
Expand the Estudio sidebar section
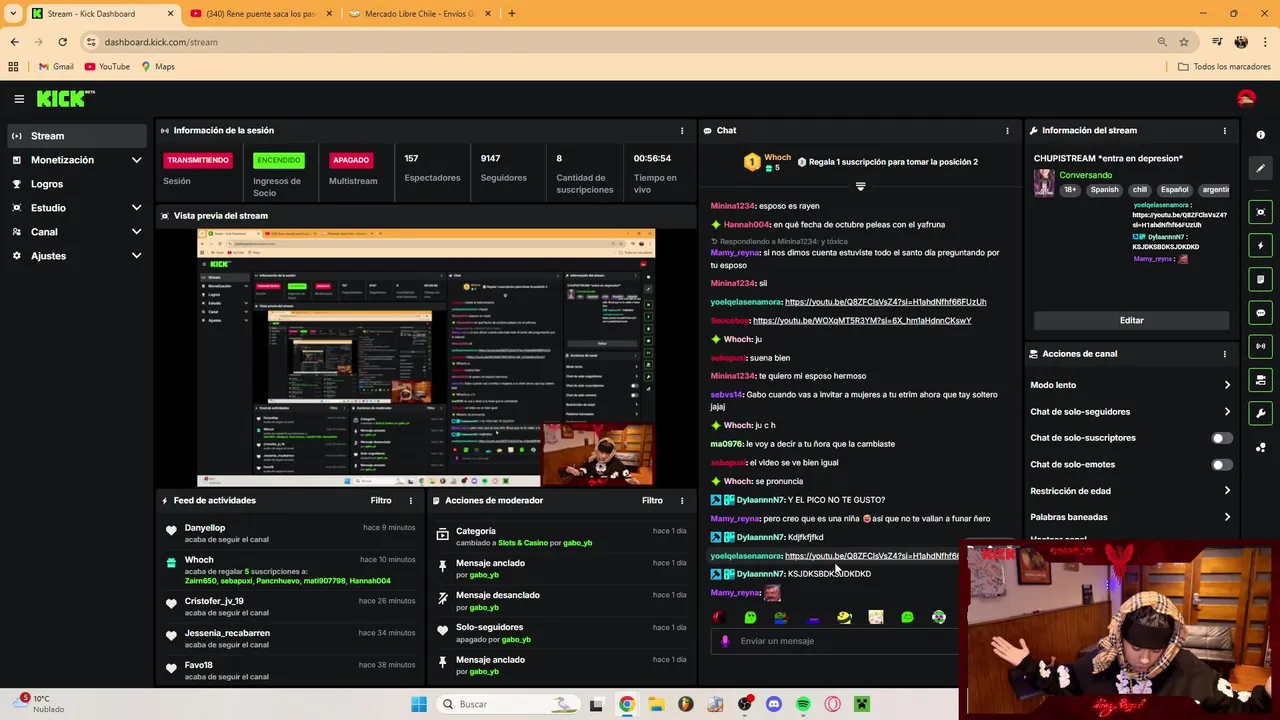(136, 208)
